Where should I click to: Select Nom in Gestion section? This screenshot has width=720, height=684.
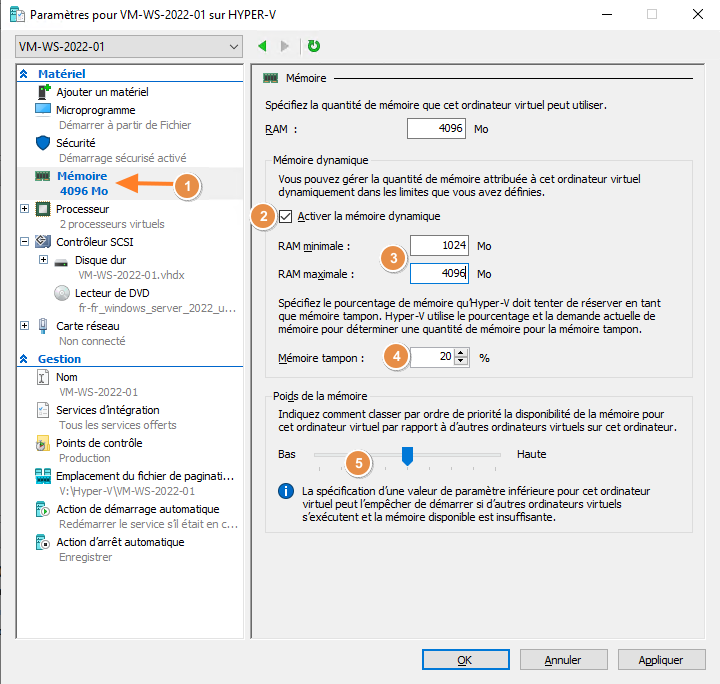coord(67,377)
